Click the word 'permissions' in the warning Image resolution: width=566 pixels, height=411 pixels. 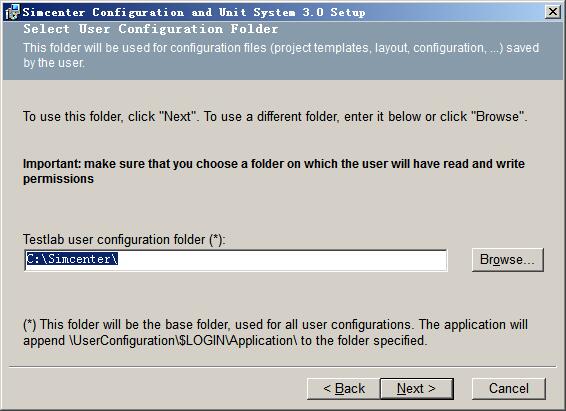pos(58,179)
